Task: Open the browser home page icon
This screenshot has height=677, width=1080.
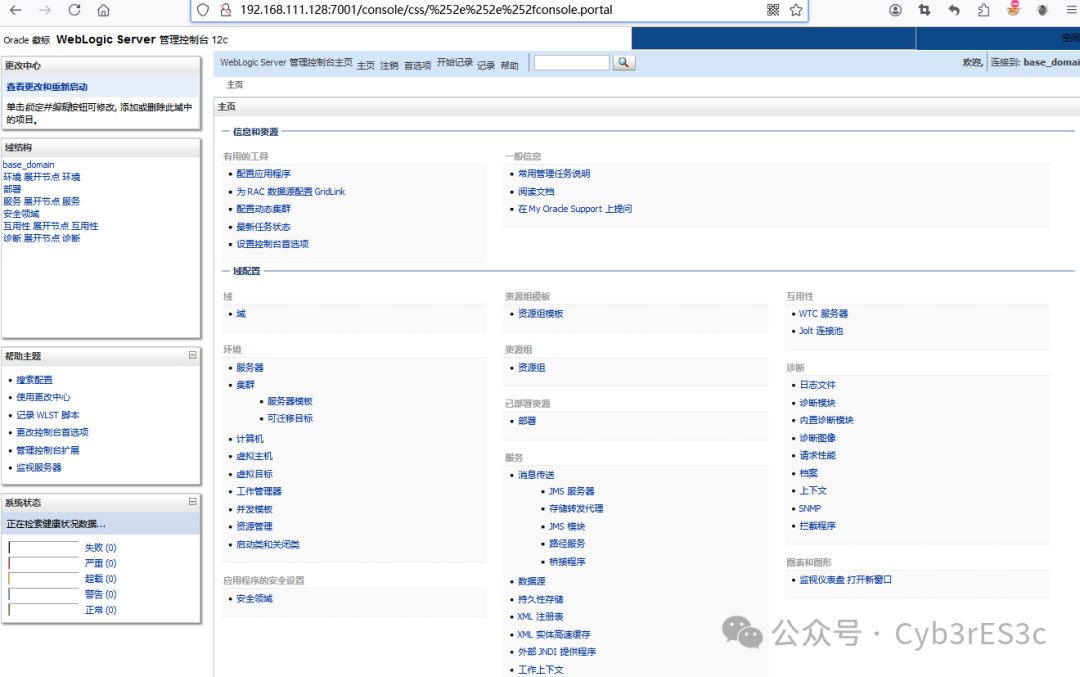Action: coord(103,10)
